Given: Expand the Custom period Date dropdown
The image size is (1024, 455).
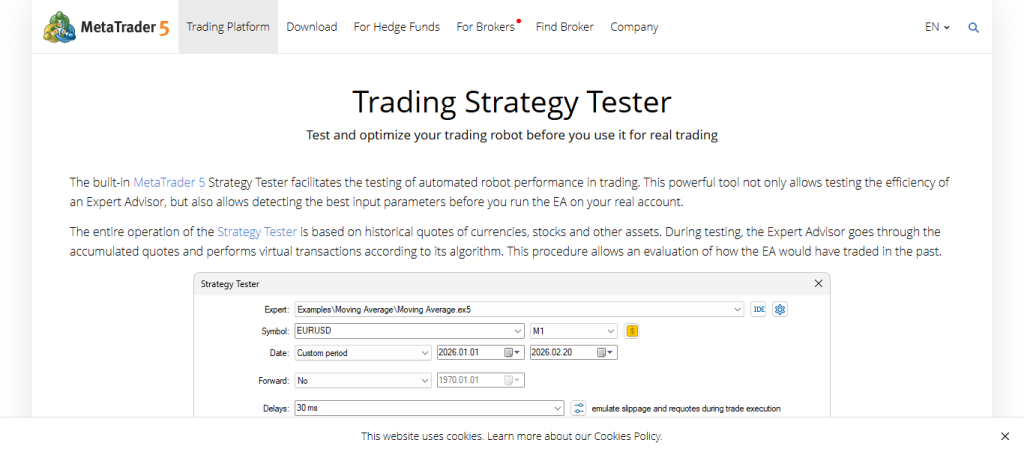Looking at the screenshot, I should pyautogui.click(x=425, y=353).
